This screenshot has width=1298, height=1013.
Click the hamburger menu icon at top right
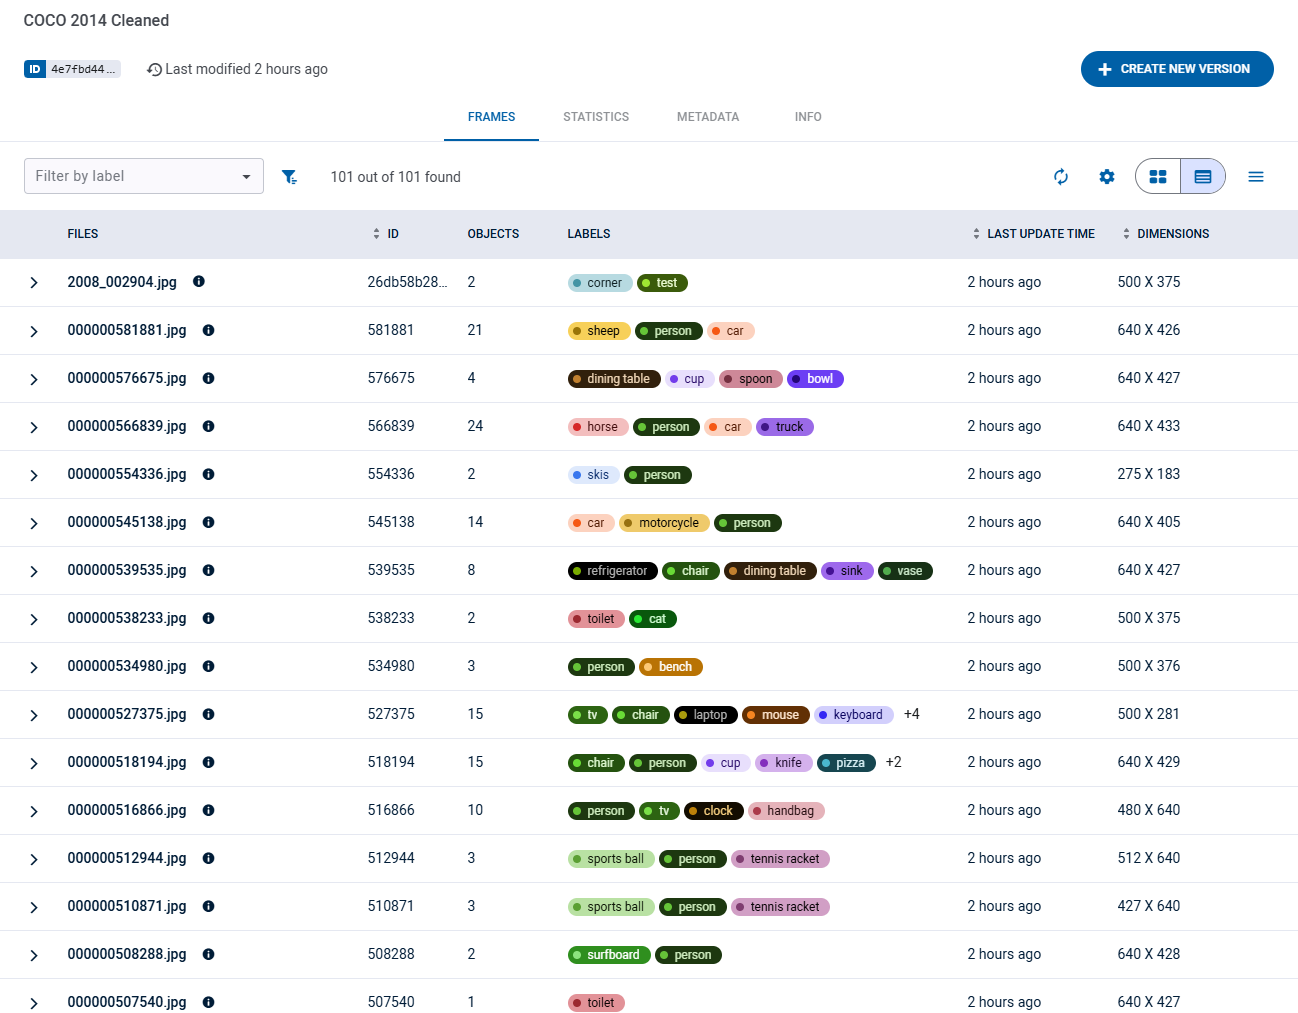(x=1256, y=176)
